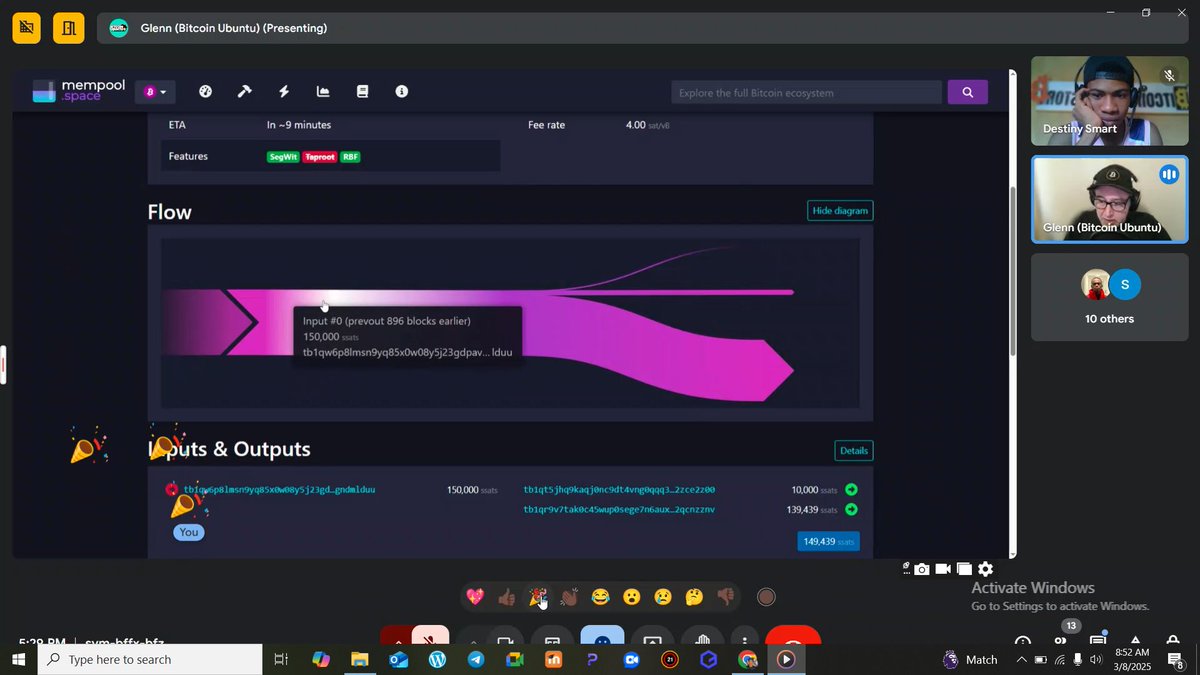Click the Hide diagram button
The image size is (1200, 675).
point(840,210)
